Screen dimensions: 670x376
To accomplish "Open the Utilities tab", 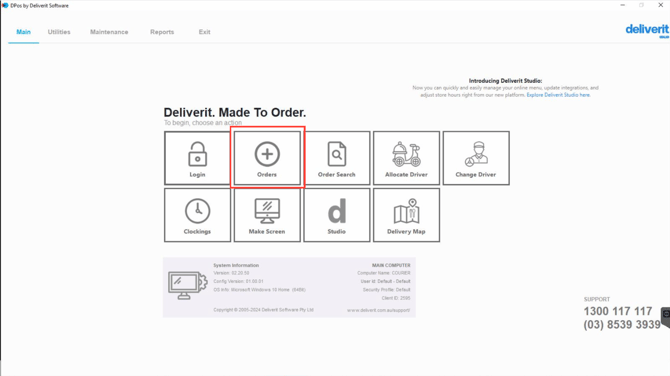I will pyautogui.click(x=59, y=32).
